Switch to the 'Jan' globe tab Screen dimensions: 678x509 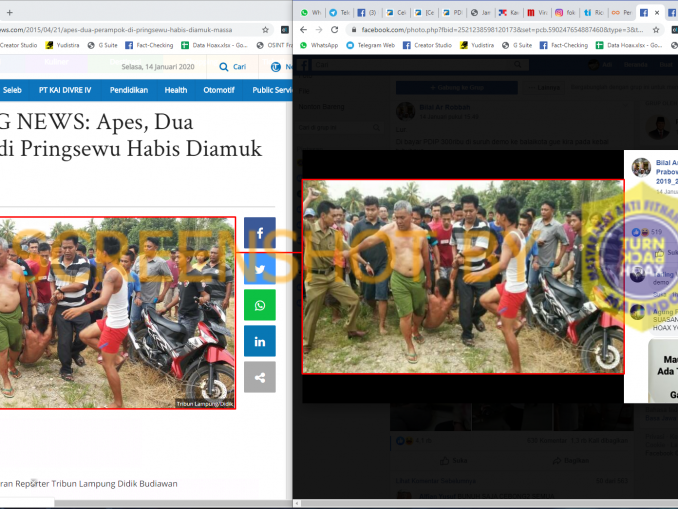[480, 13]
